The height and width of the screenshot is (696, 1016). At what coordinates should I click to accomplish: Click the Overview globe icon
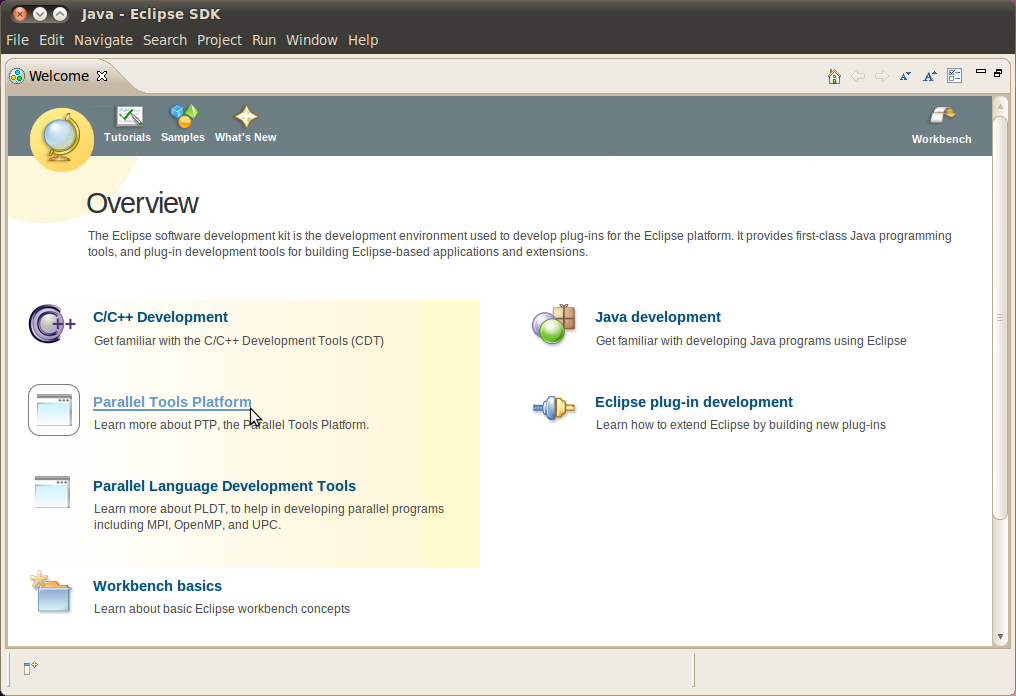point(62,140)
